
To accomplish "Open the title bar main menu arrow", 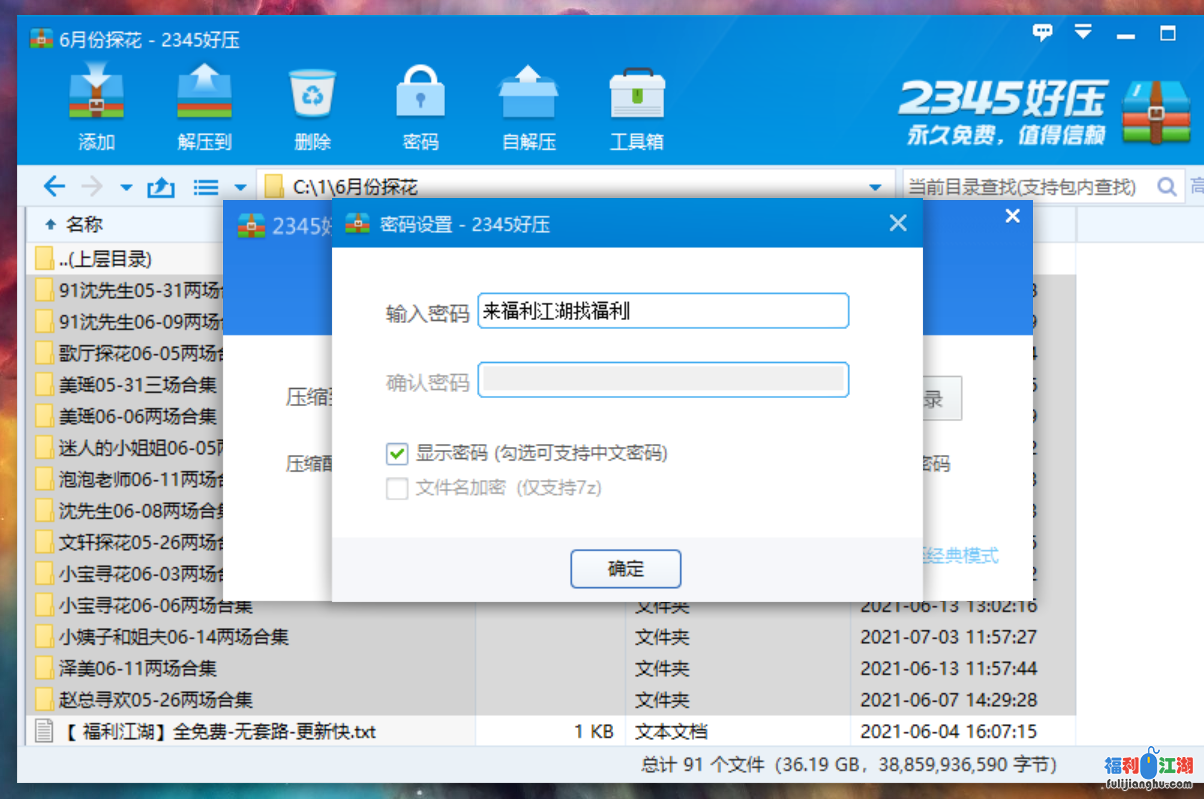I will pos(1083,33).
